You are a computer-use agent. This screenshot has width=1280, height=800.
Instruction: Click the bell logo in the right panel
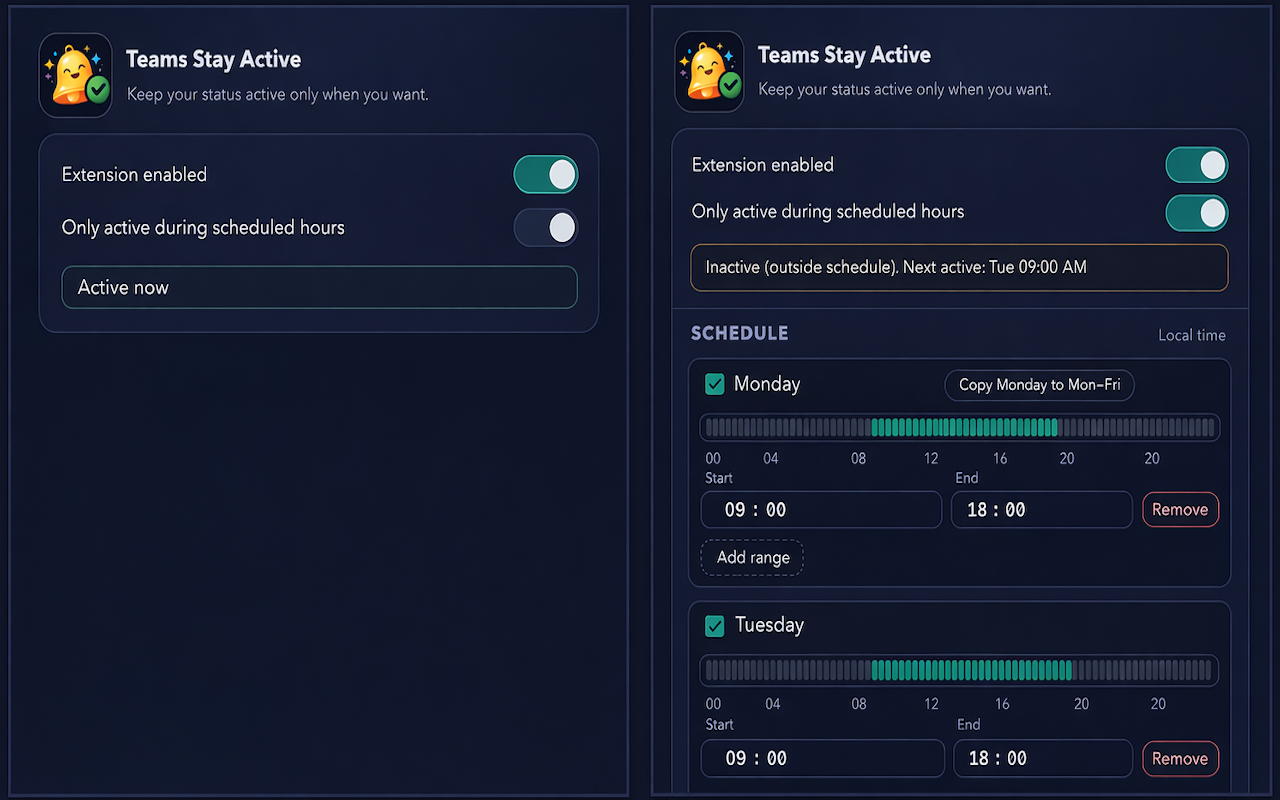709,71
